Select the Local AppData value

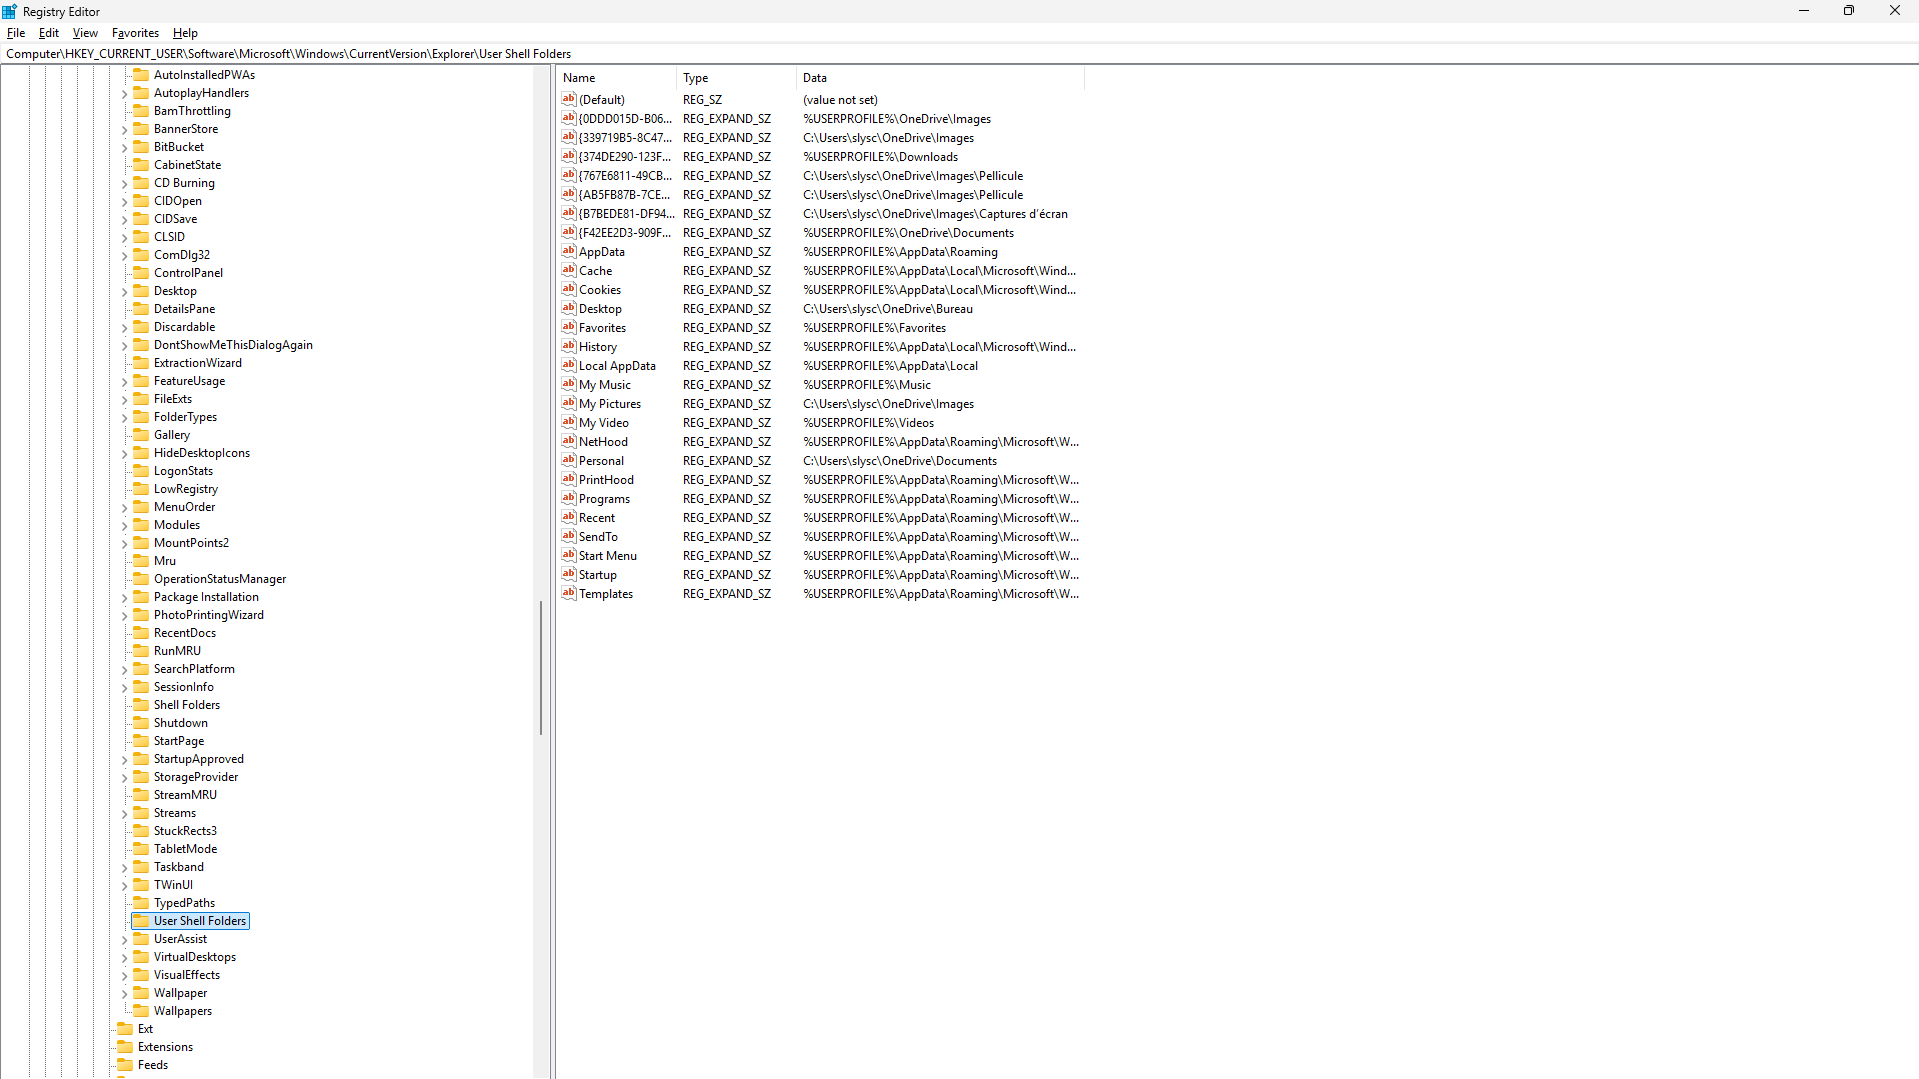click(x=617, y=366)
